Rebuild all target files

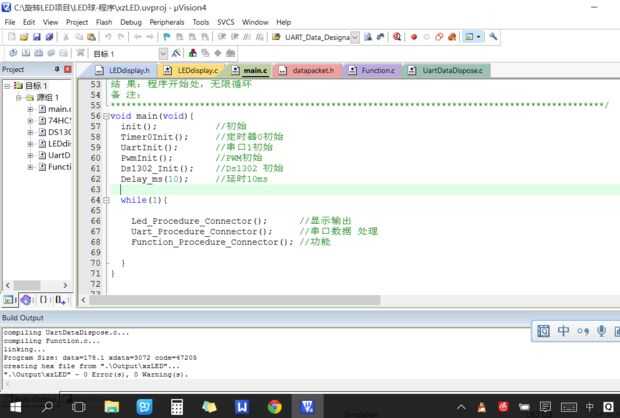click(x=38, y=53)
